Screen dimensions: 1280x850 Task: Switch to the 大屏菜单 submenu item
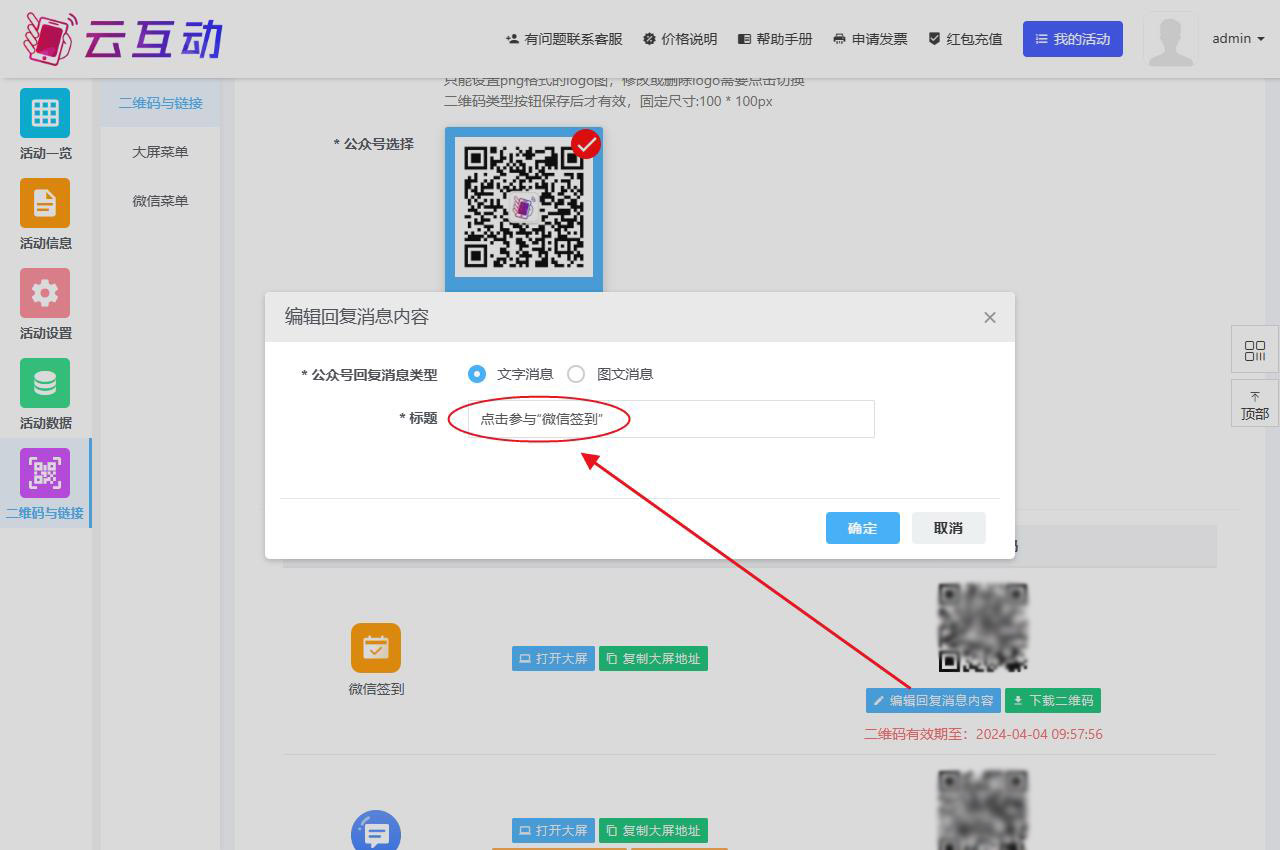pos(160,152)
